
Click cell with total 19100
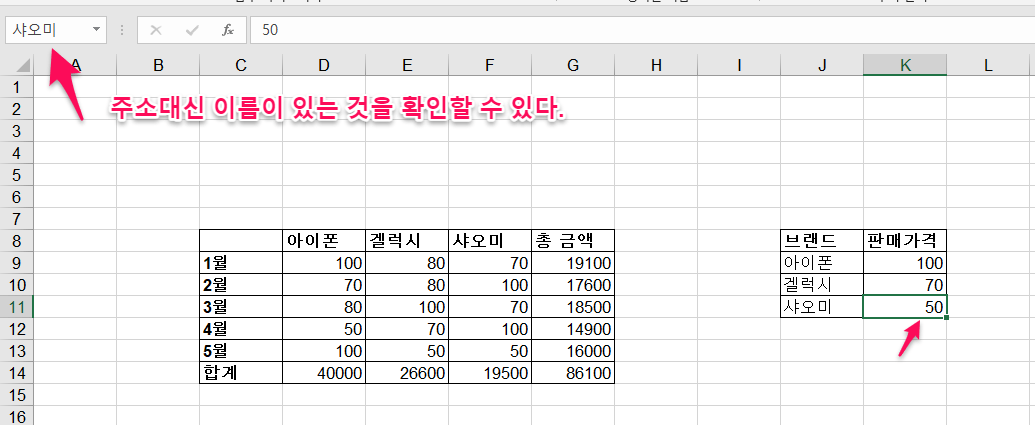[x=573, y=263]
